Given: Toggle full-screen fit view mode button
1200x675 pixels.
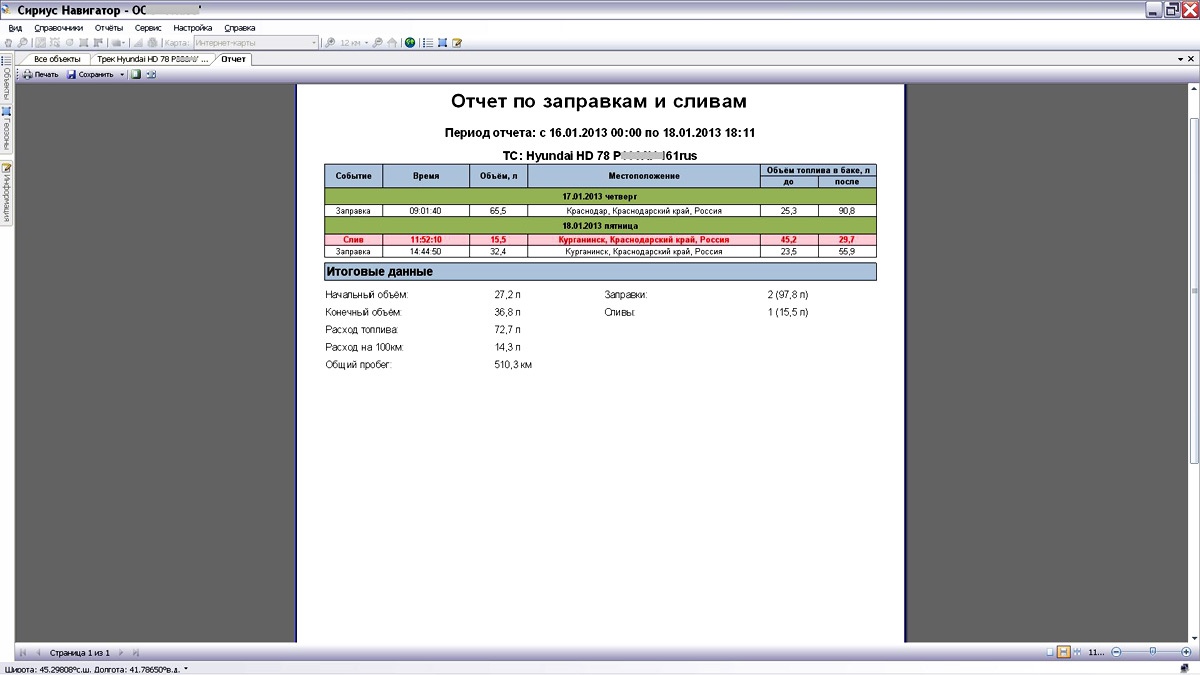Looking at the screenshot, I should click(x=1078, y=652).
